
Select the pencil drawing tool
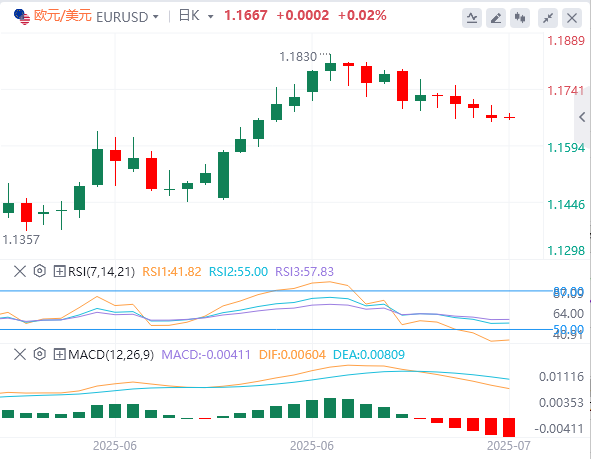click(x=496, y=17)
